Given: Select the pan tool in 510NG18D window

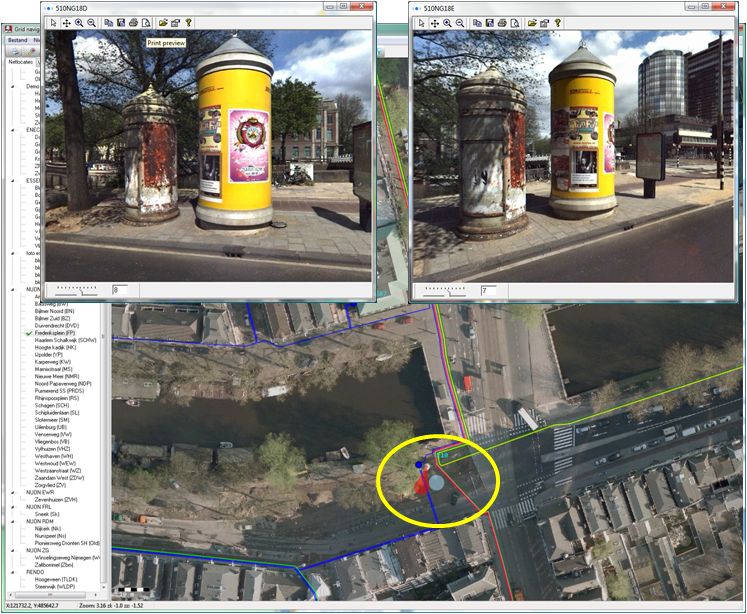Looking at the screenshot, I should (x=66, y=22).
